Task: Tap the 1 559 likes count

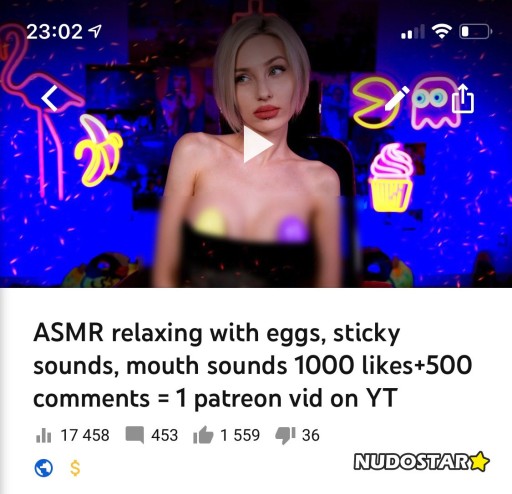Action: click(x=240, y=435)
